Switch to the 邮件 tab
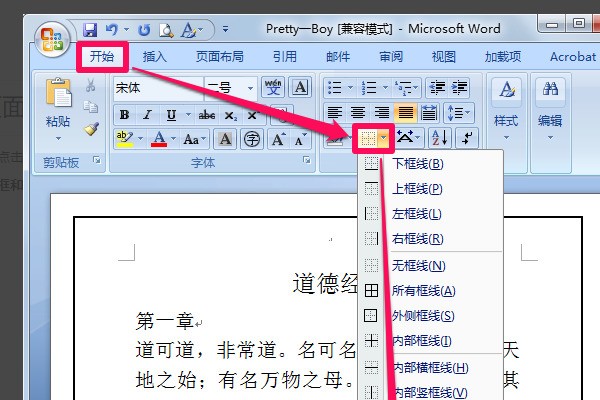The image size is (600, 400). click(x=338, y=57)
